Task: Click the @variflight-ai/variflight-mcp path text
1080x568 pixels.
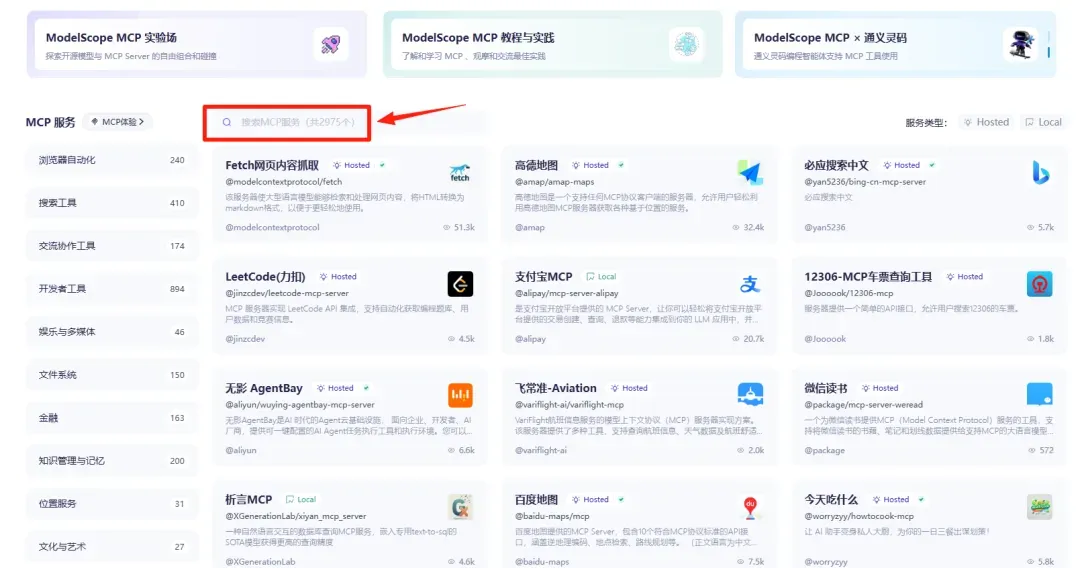Action: click(x=570, y=405)
